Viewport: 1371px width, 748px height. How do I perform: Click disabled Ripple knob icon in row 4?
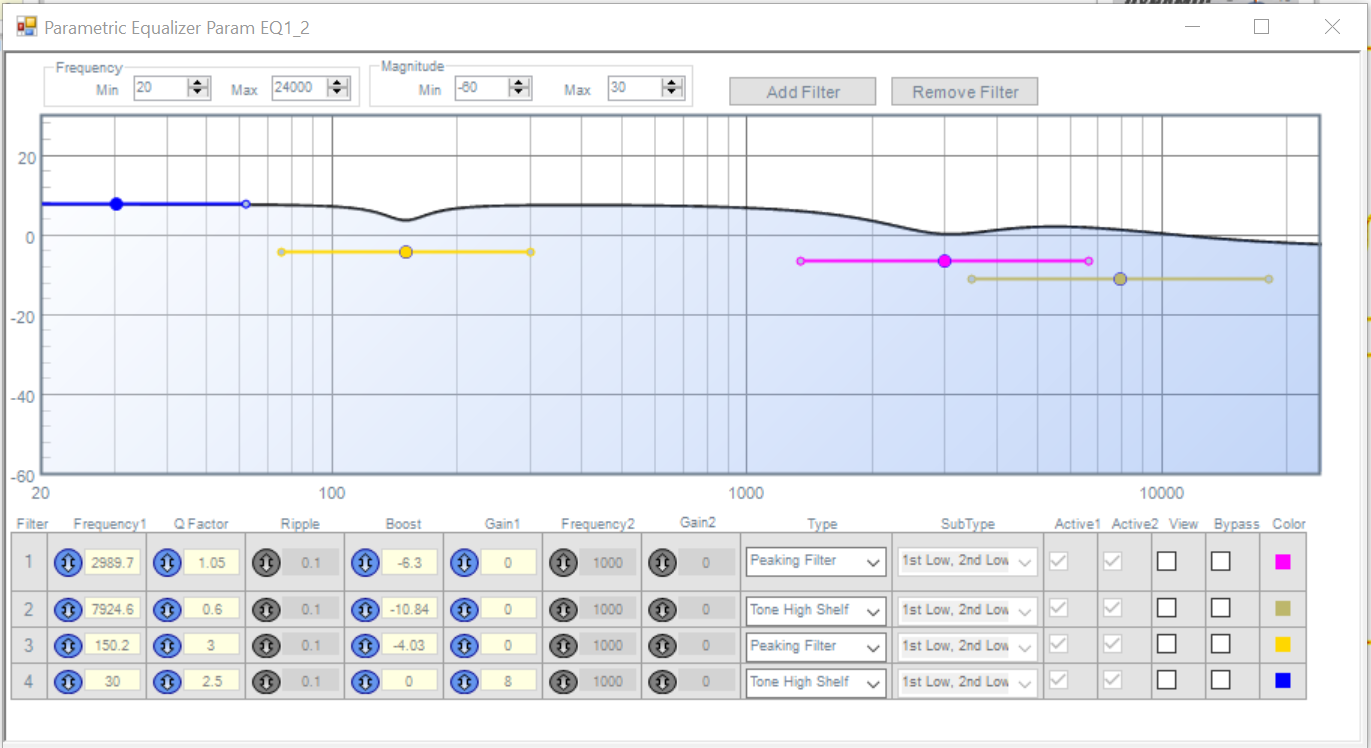[266, 682]
